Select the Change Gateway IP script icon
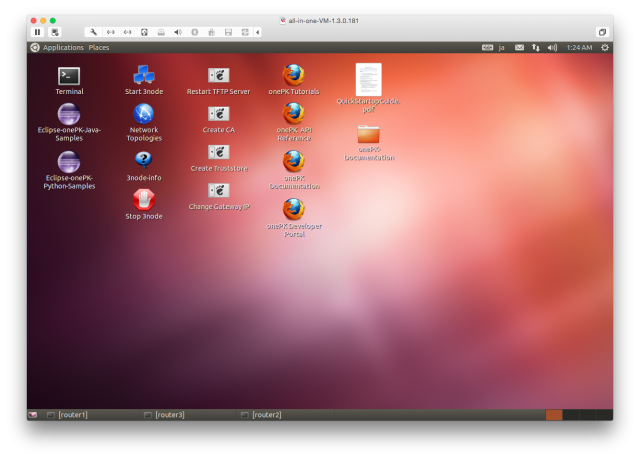The width and height of the screenshot is (640, 459). [x=219, y=191]
